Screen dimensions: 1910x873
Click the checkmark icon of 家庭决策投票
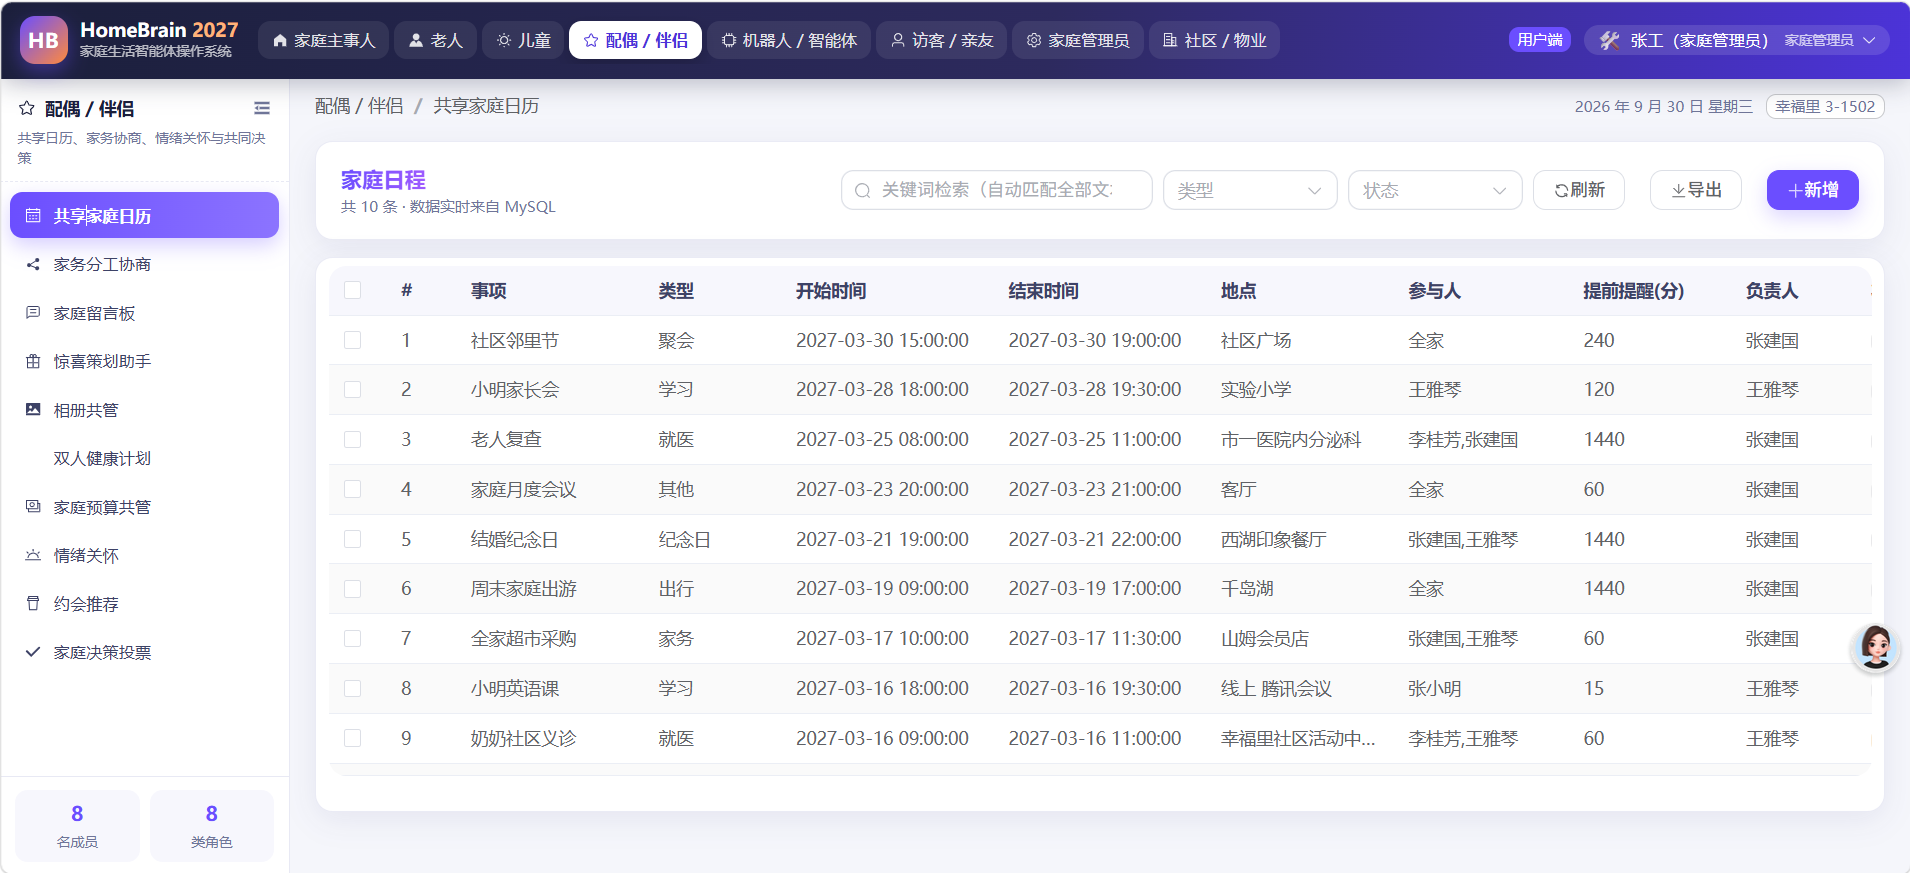tap(33, 652)
